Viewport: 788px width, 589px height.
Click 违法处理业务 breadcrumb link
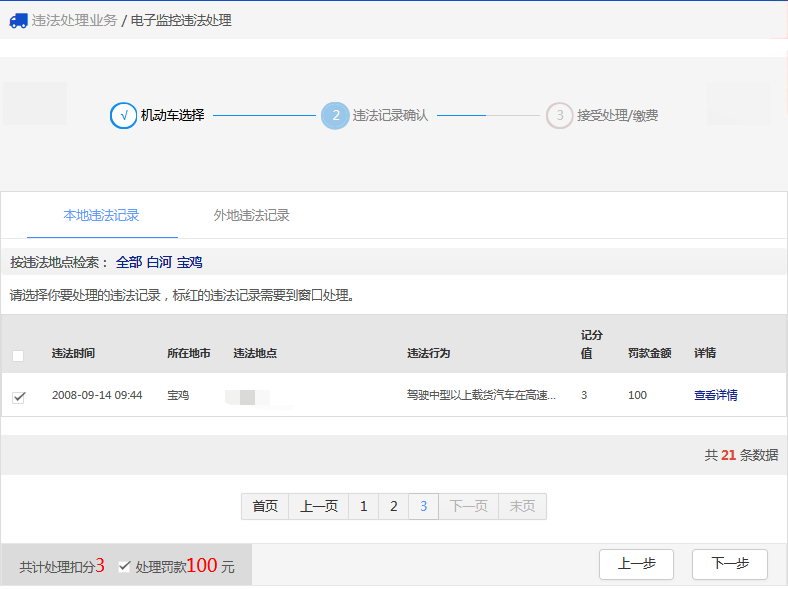(74, 20)
